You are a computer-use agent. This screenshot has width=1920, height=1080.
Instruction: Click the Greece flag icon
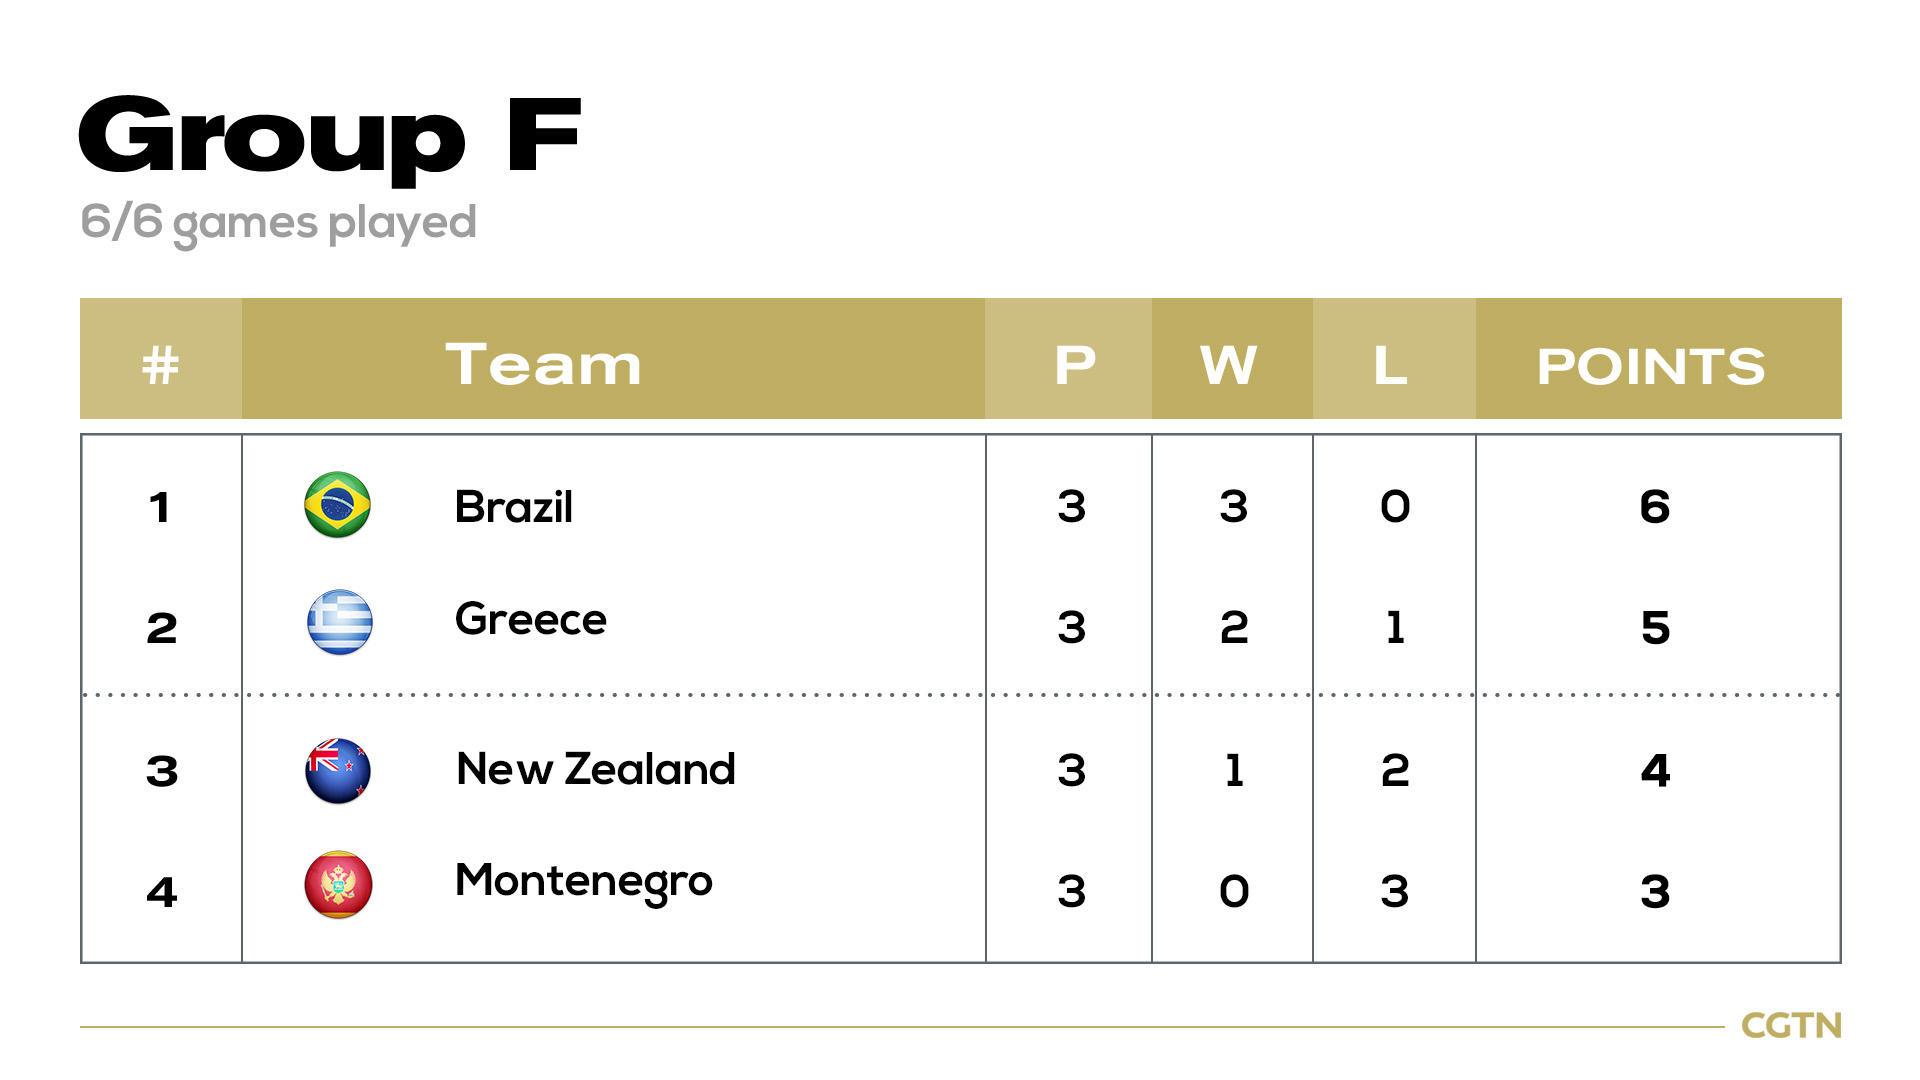[340, 622]
